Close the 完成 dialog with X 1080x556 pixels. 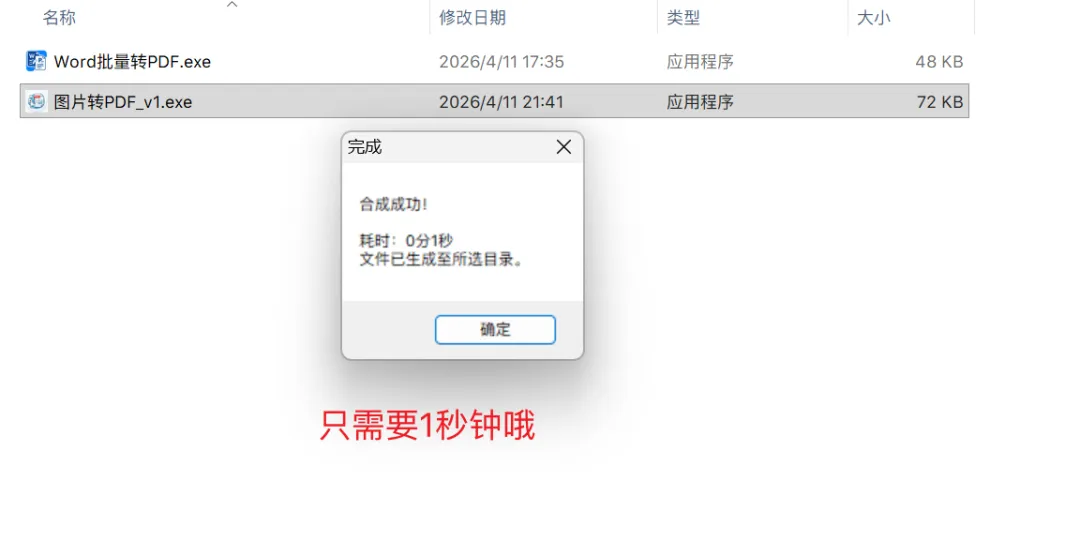pos(563,147)
